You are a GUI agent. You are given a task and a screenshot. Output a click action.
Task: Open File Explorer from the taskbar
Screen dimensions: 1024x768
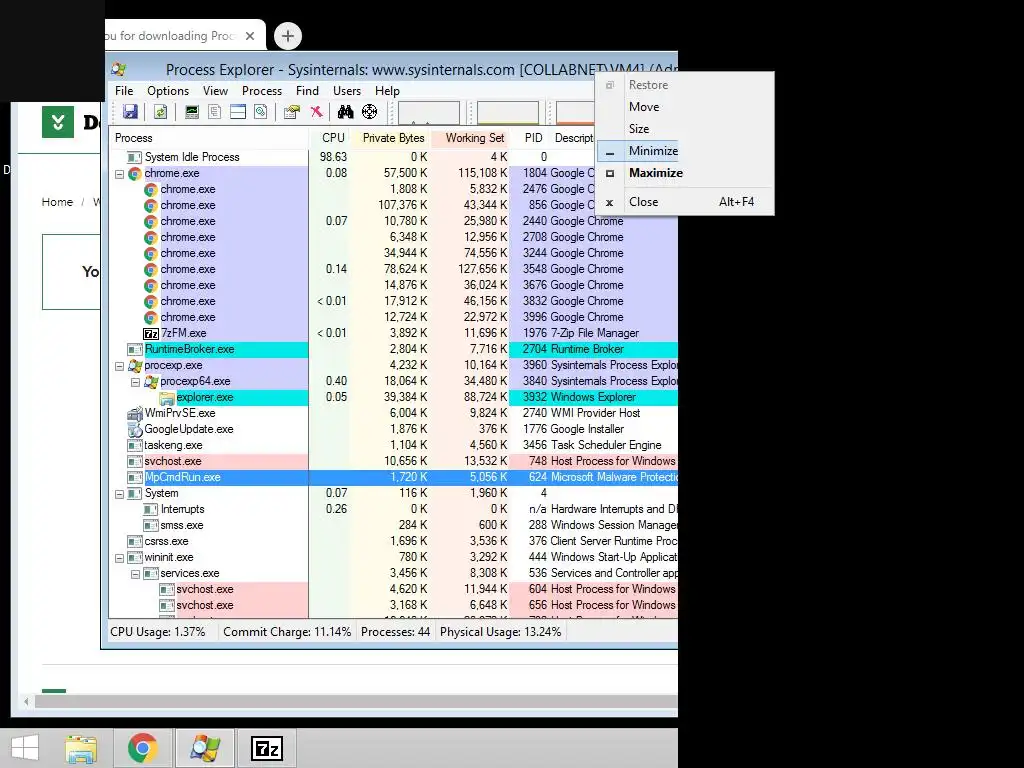click(81, 748)
